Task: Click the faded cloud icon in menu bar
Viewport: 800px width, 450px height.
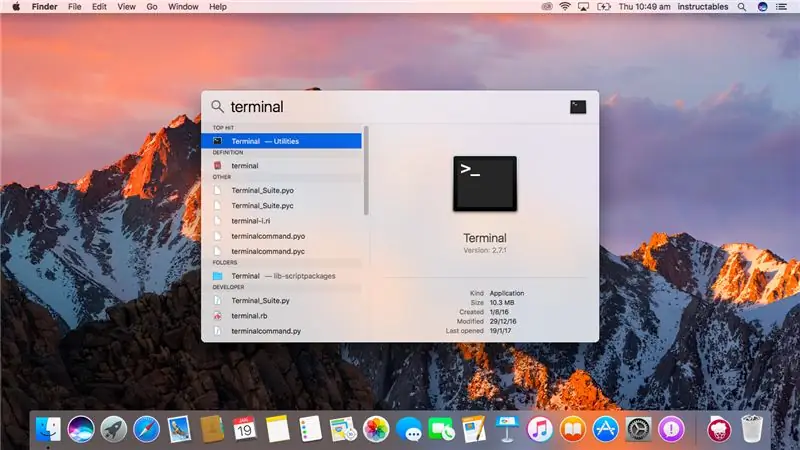Action: pos(546,7)
